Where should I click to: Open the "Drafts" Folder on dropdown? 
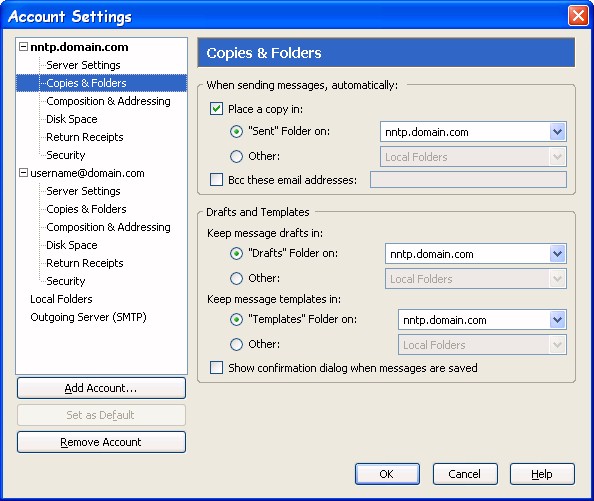click(x=476, y=254)
